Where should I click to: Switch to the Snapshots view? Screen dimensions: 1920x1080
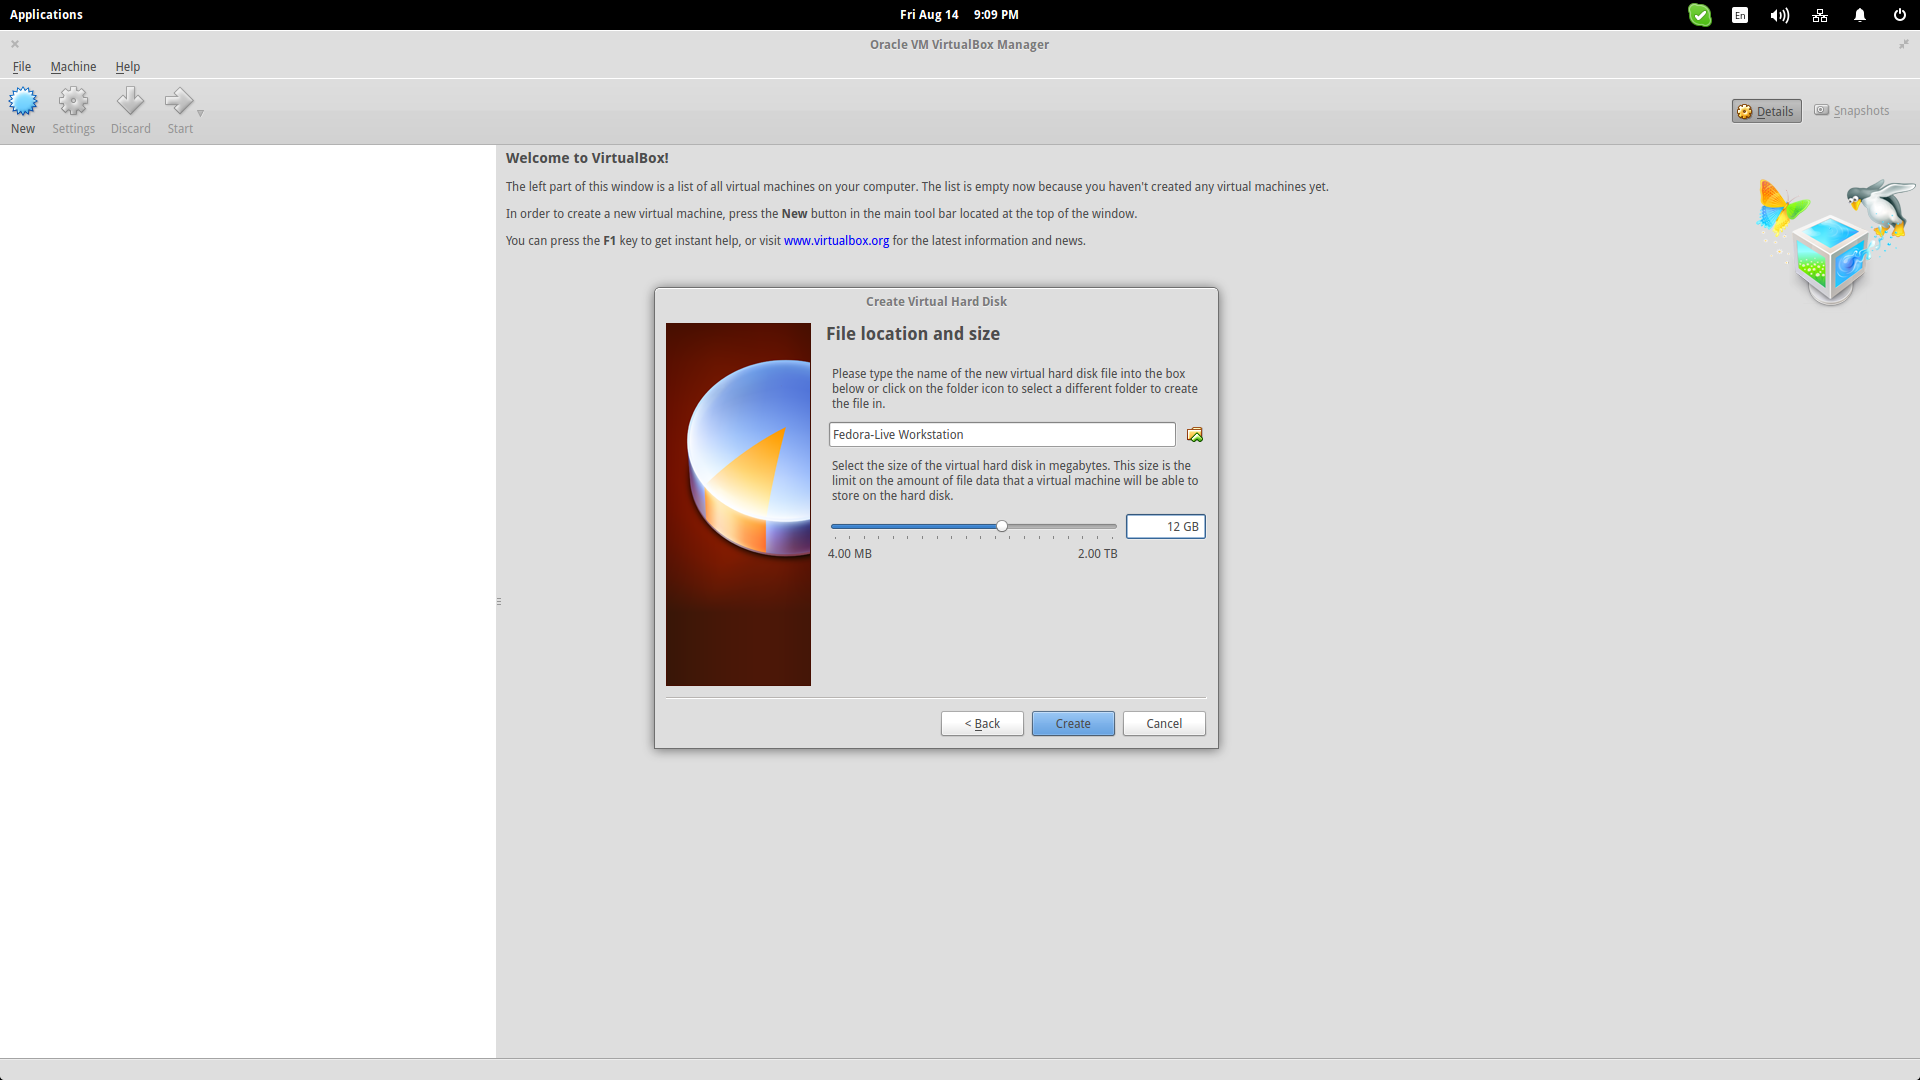coord(1851,111)
